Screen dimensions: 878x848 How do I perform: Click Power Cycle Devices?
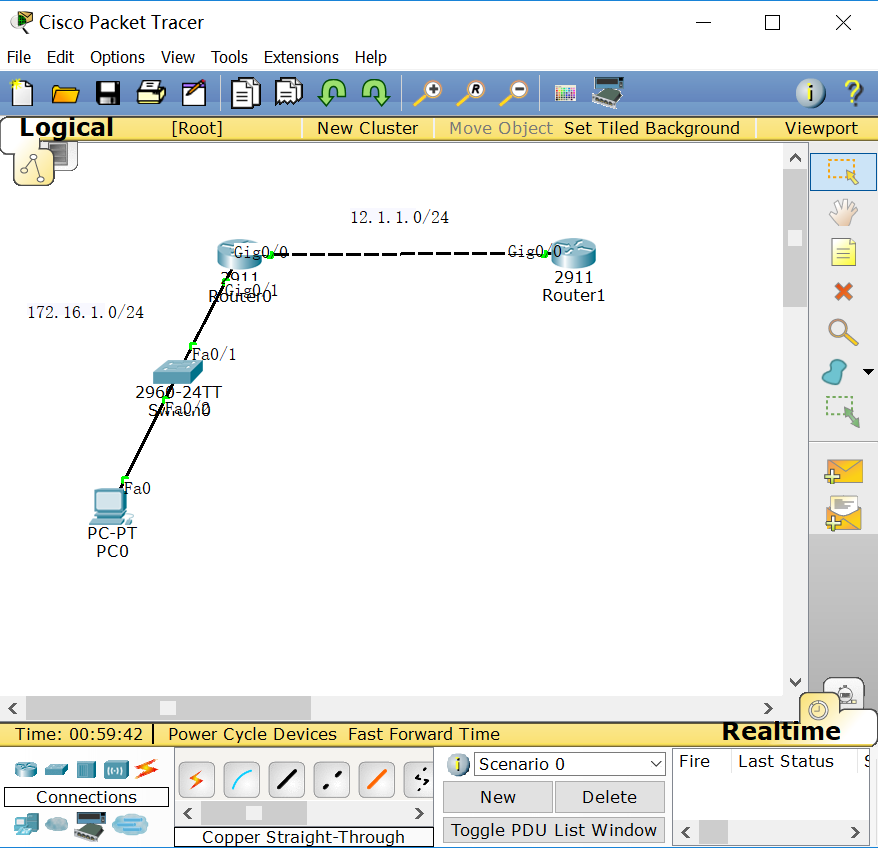coord(253,734)
